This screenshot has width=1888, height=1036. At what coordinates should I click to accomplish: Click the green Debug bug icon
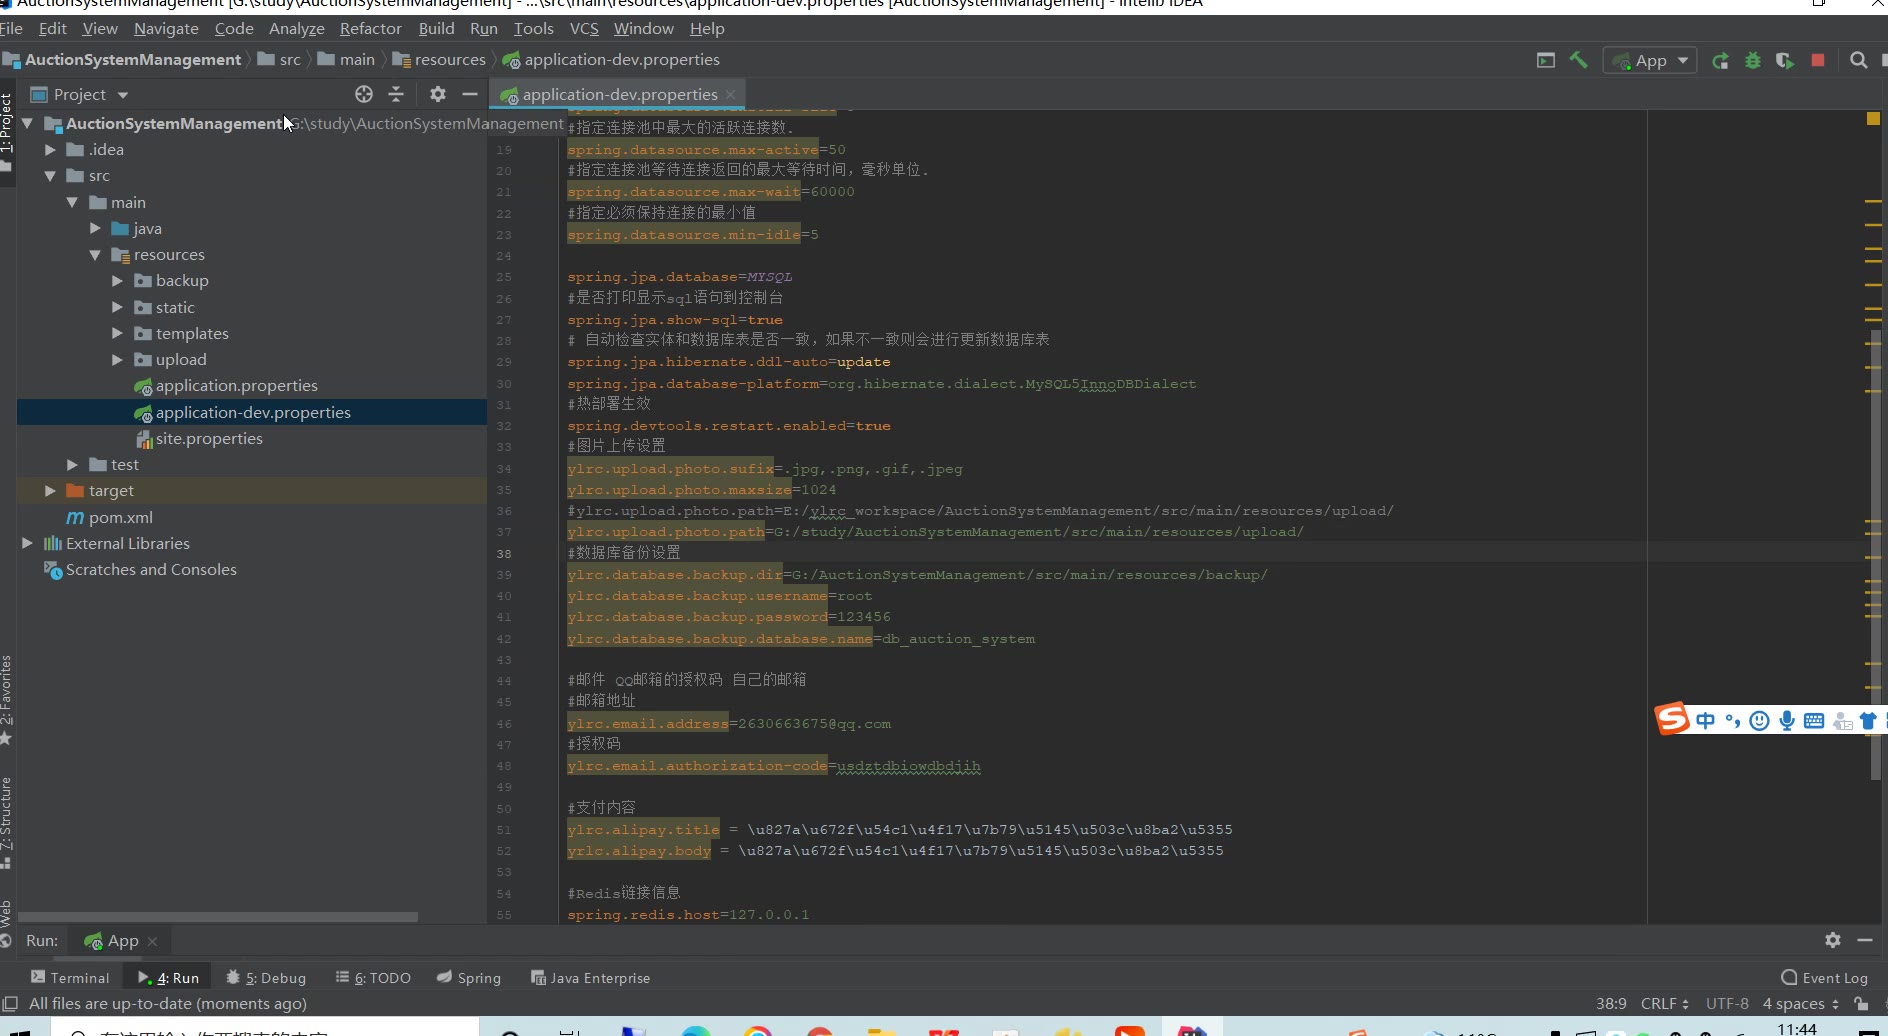(x=1752, y=60)
